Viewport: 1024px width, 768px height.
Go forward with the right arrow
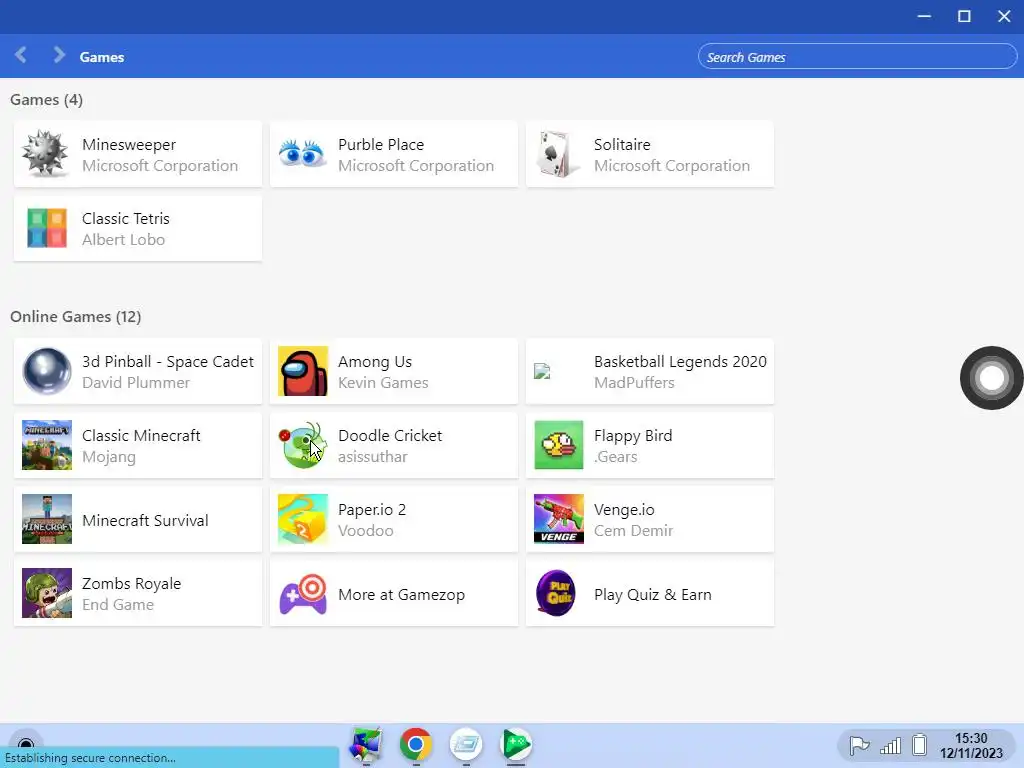[x=59, y=55]
